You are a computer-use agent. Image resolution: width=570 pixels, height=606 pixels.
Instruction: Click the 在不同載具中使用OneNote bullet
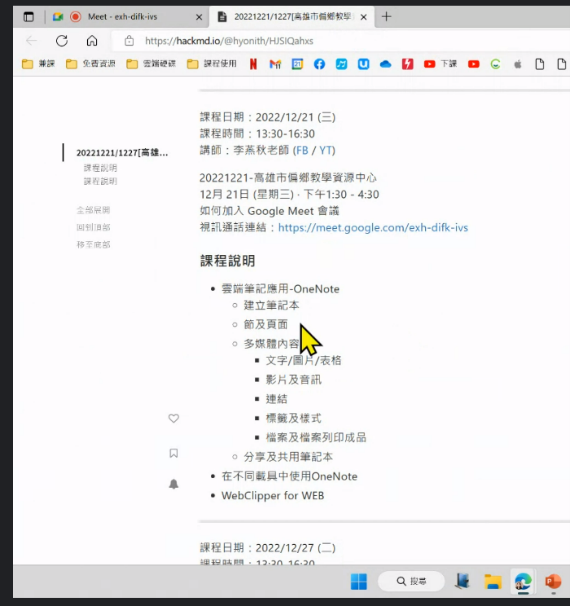289,476
